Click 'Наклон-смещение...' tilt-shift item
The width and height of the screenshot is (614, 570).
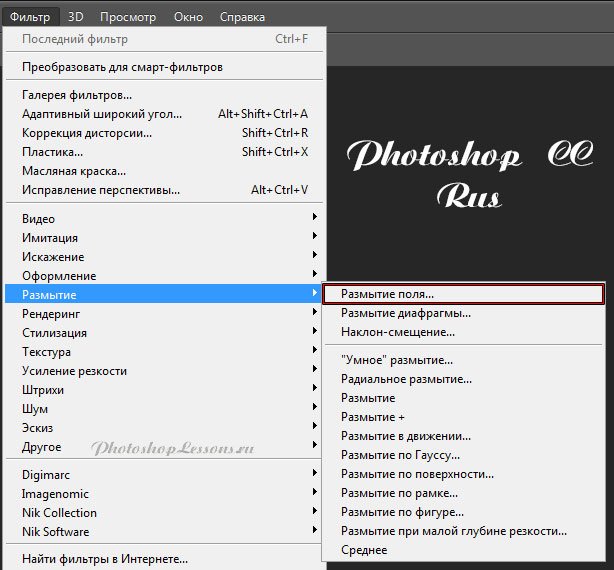(397, 331)
